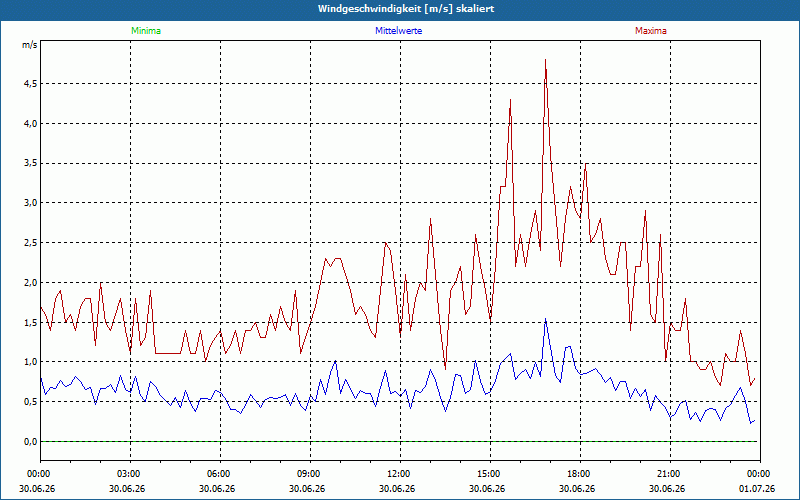This screenshot has height=500, width=800.
Task: Select the 09:00 time axis marker
Action: pyautogui.click(x=310, y=474)
